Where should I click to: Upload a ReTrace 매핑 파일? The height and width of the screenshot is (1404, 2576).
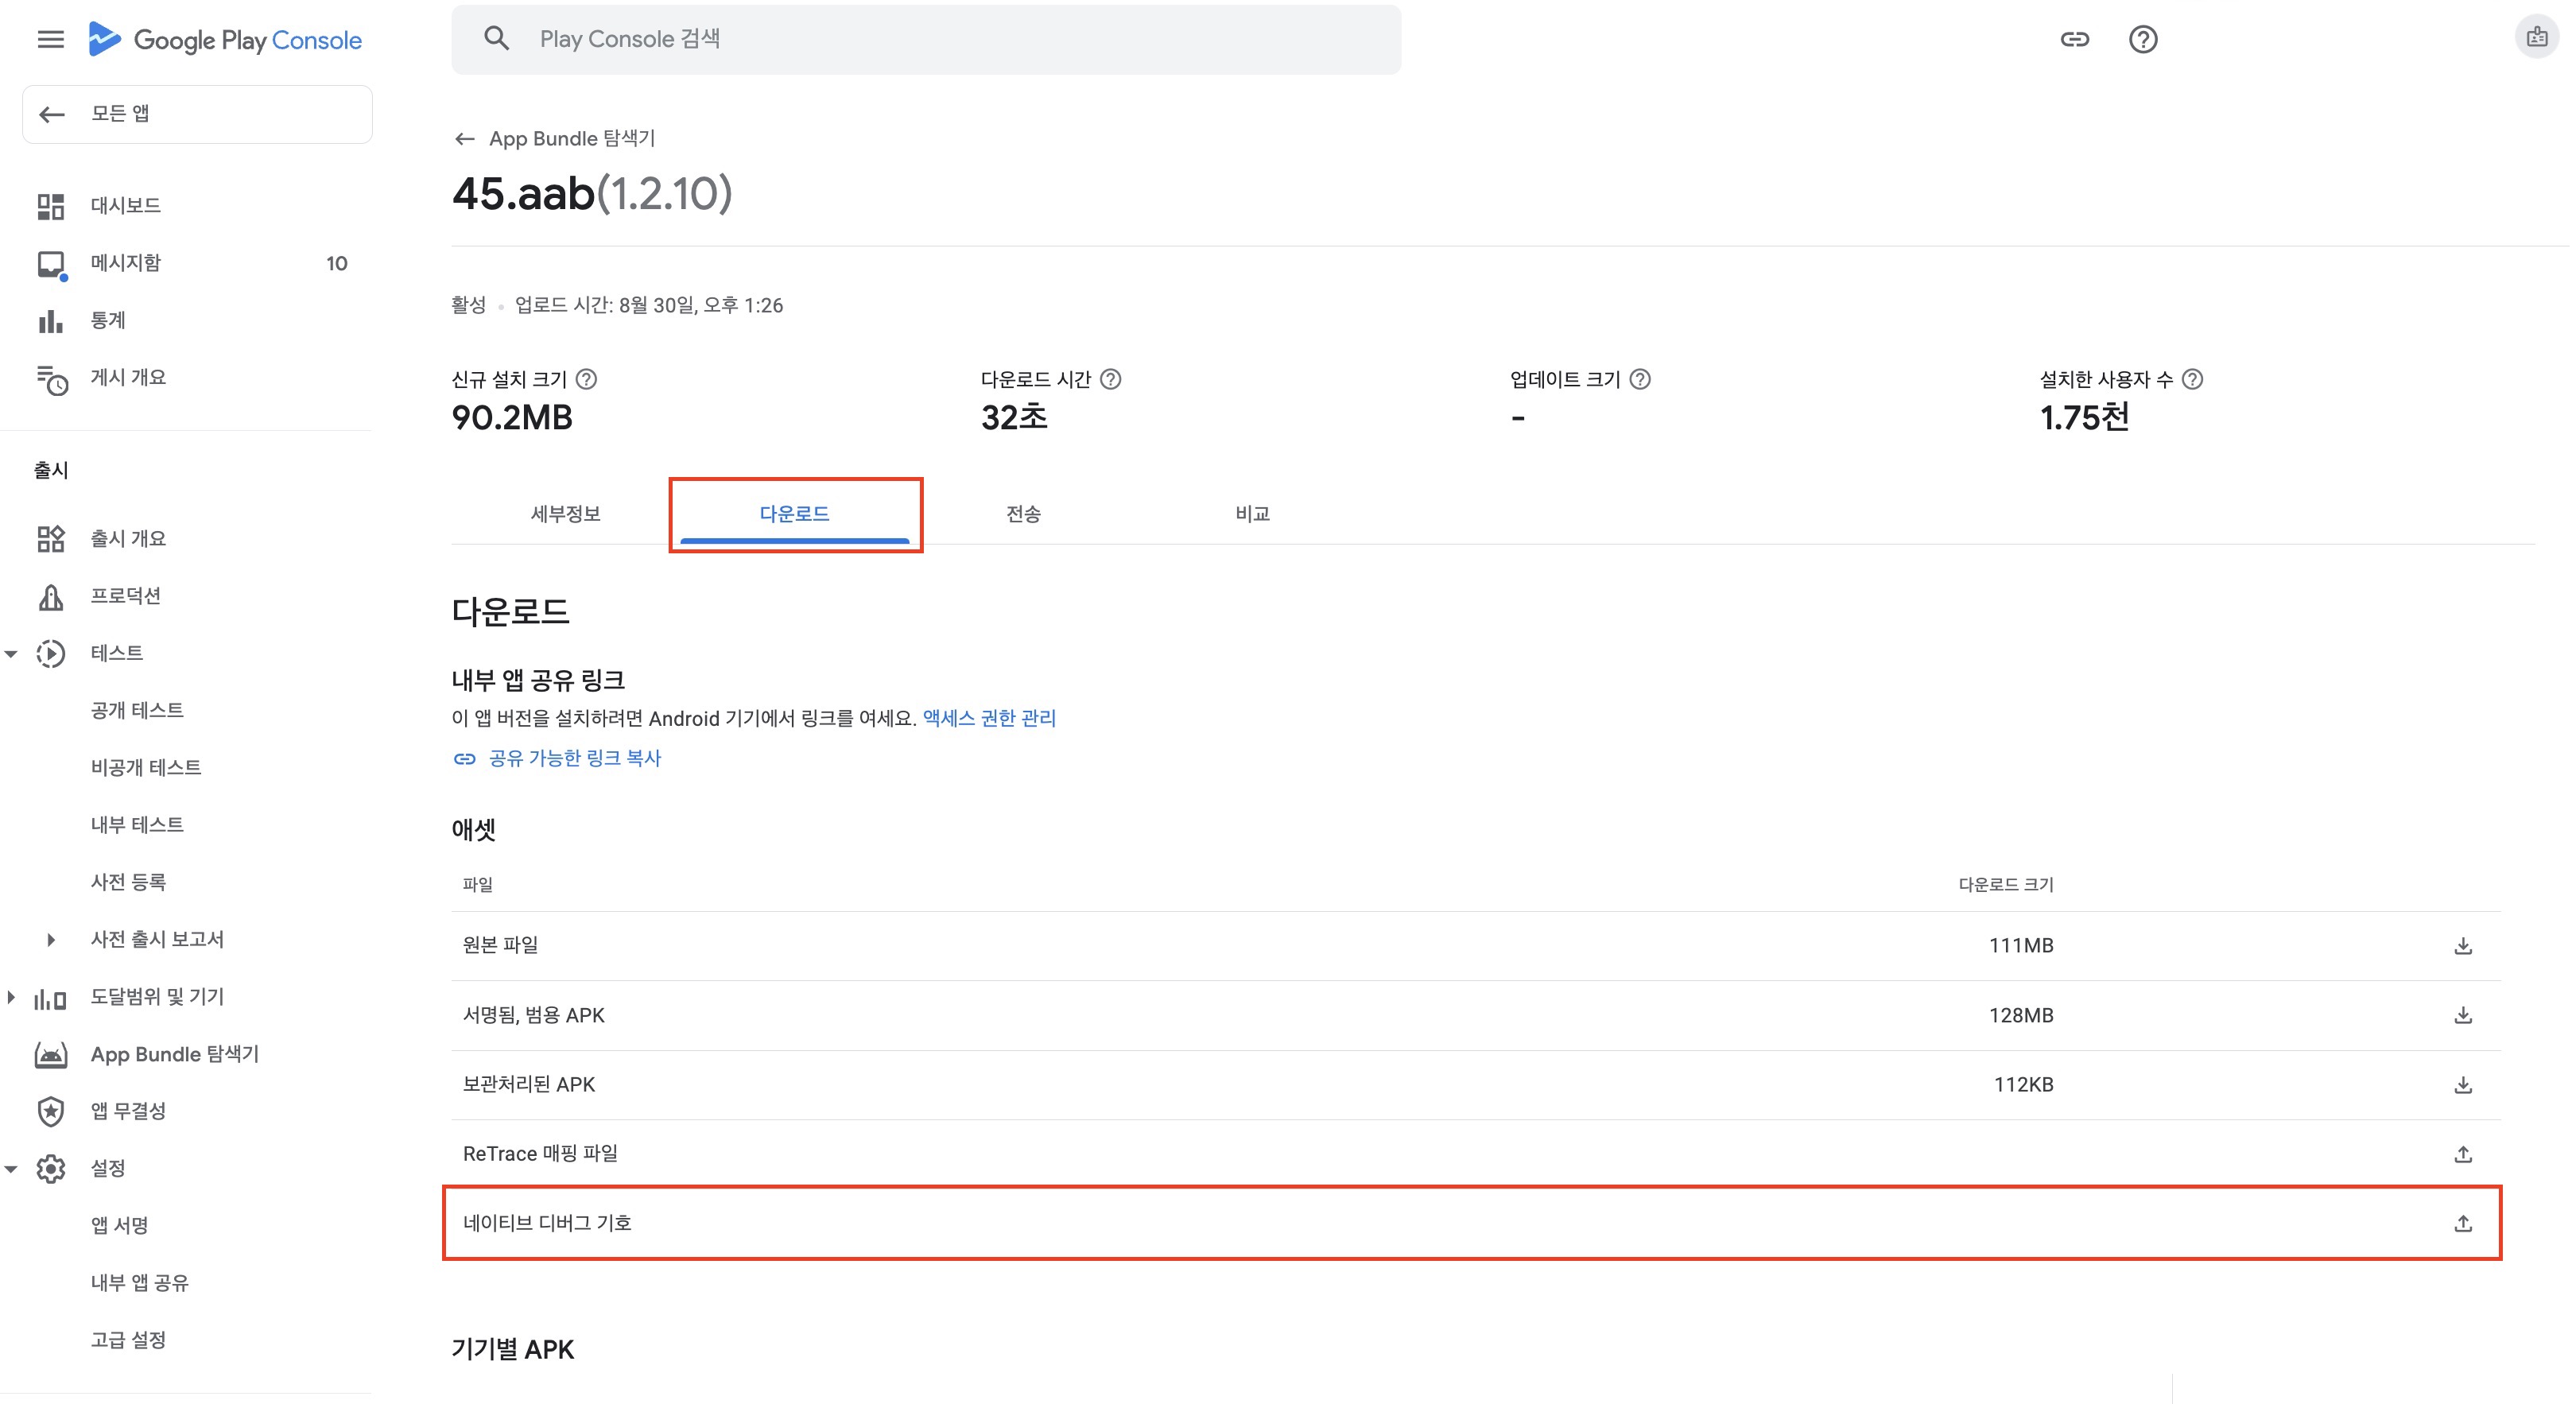tap(2462, 1154)
